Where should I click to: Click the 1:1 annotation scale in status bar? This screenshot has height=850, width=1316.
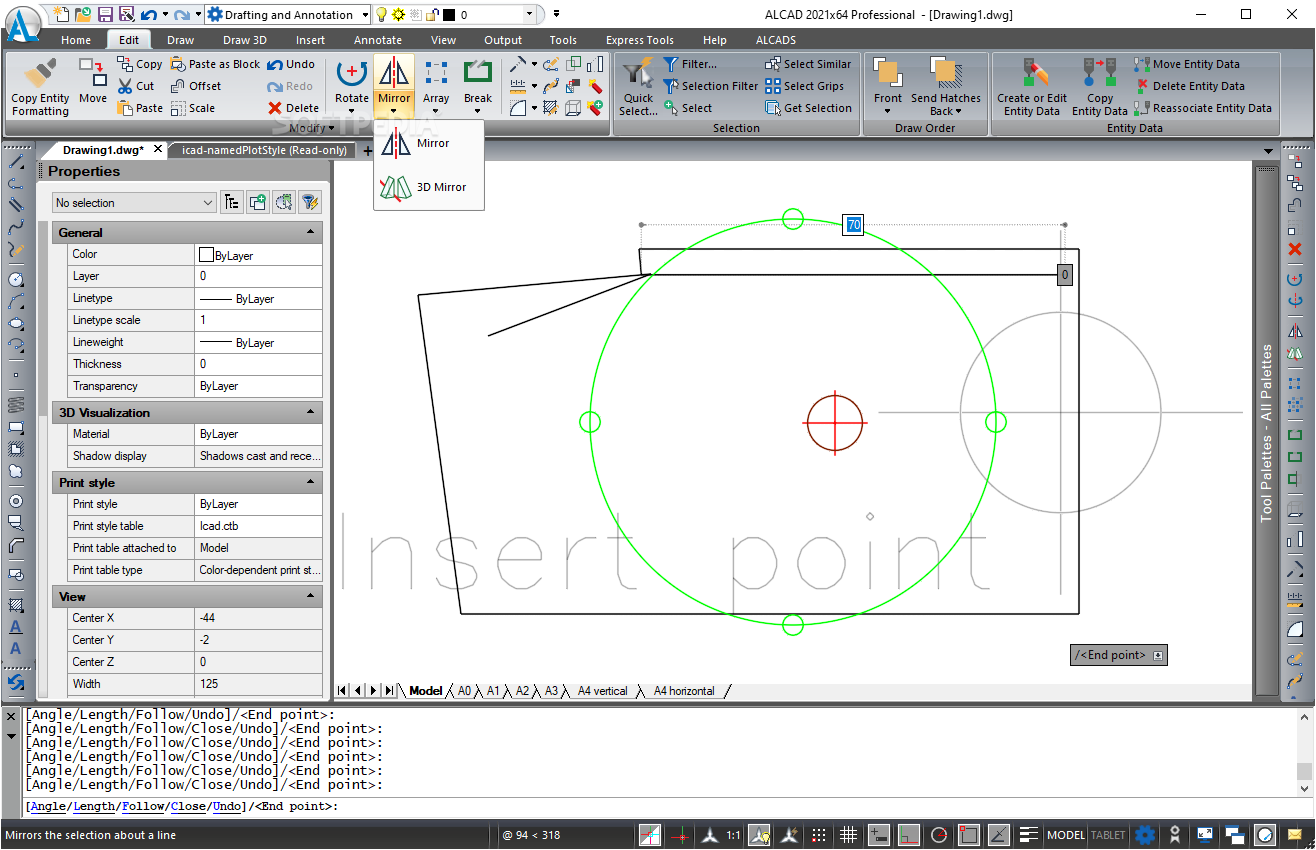click(x=734, y=835)
